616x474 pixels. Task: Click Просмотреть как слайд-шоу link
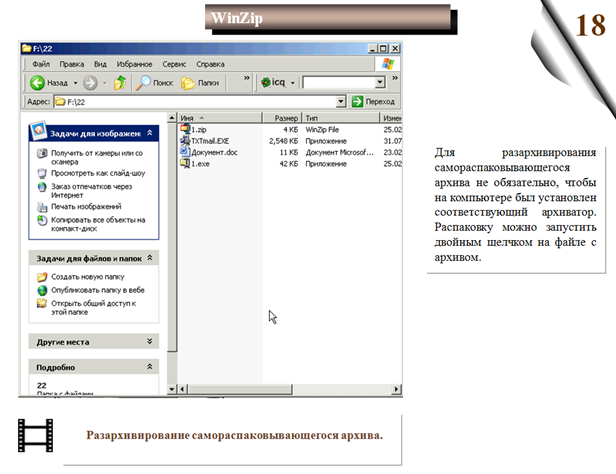(98, 173)
